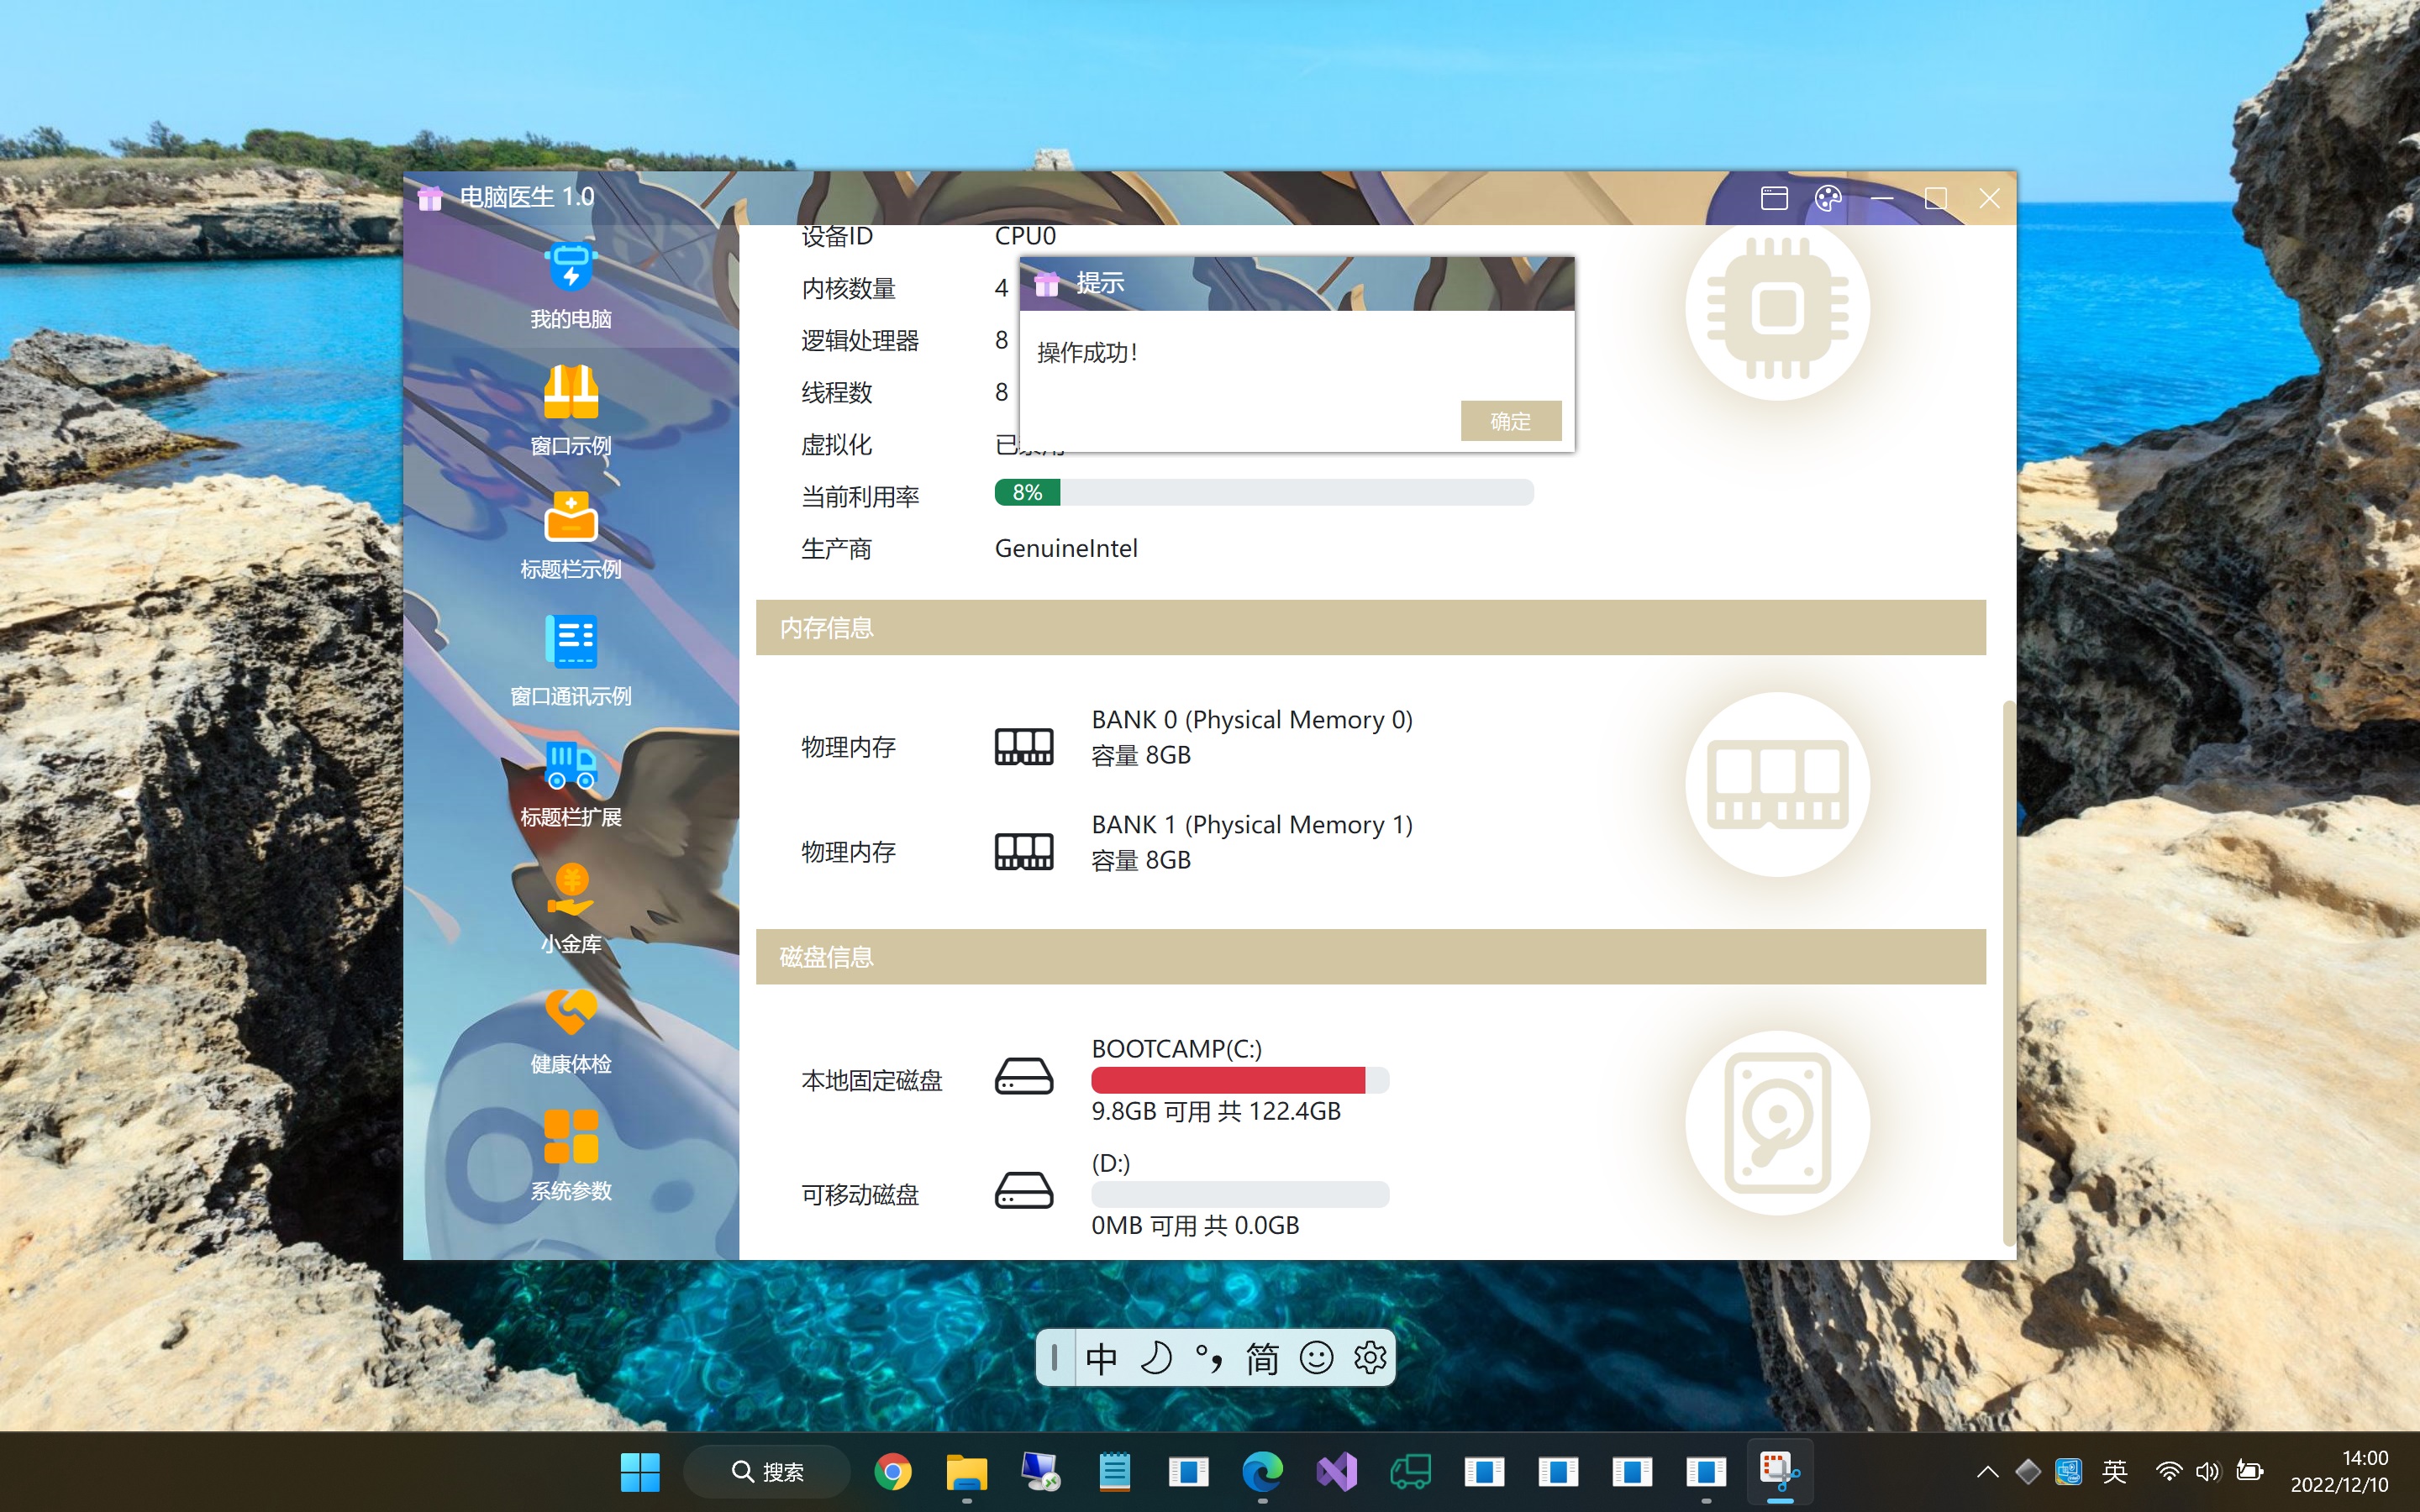Image resolution: width=2420 pixels, height=1512 pixels.
Task: Click the window layout icon in title bar
Action: coord(1774,199)
